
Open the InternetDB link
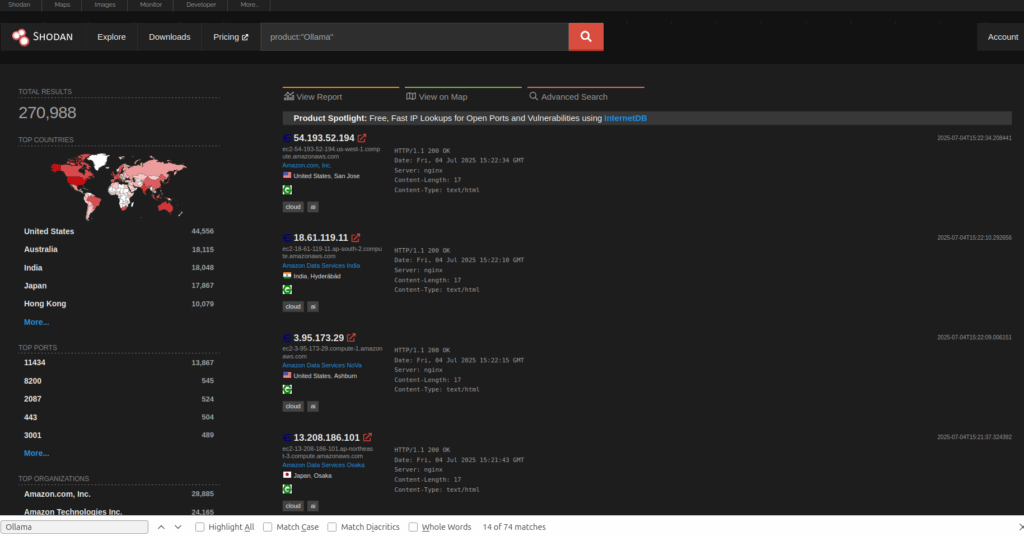point(626,118)
